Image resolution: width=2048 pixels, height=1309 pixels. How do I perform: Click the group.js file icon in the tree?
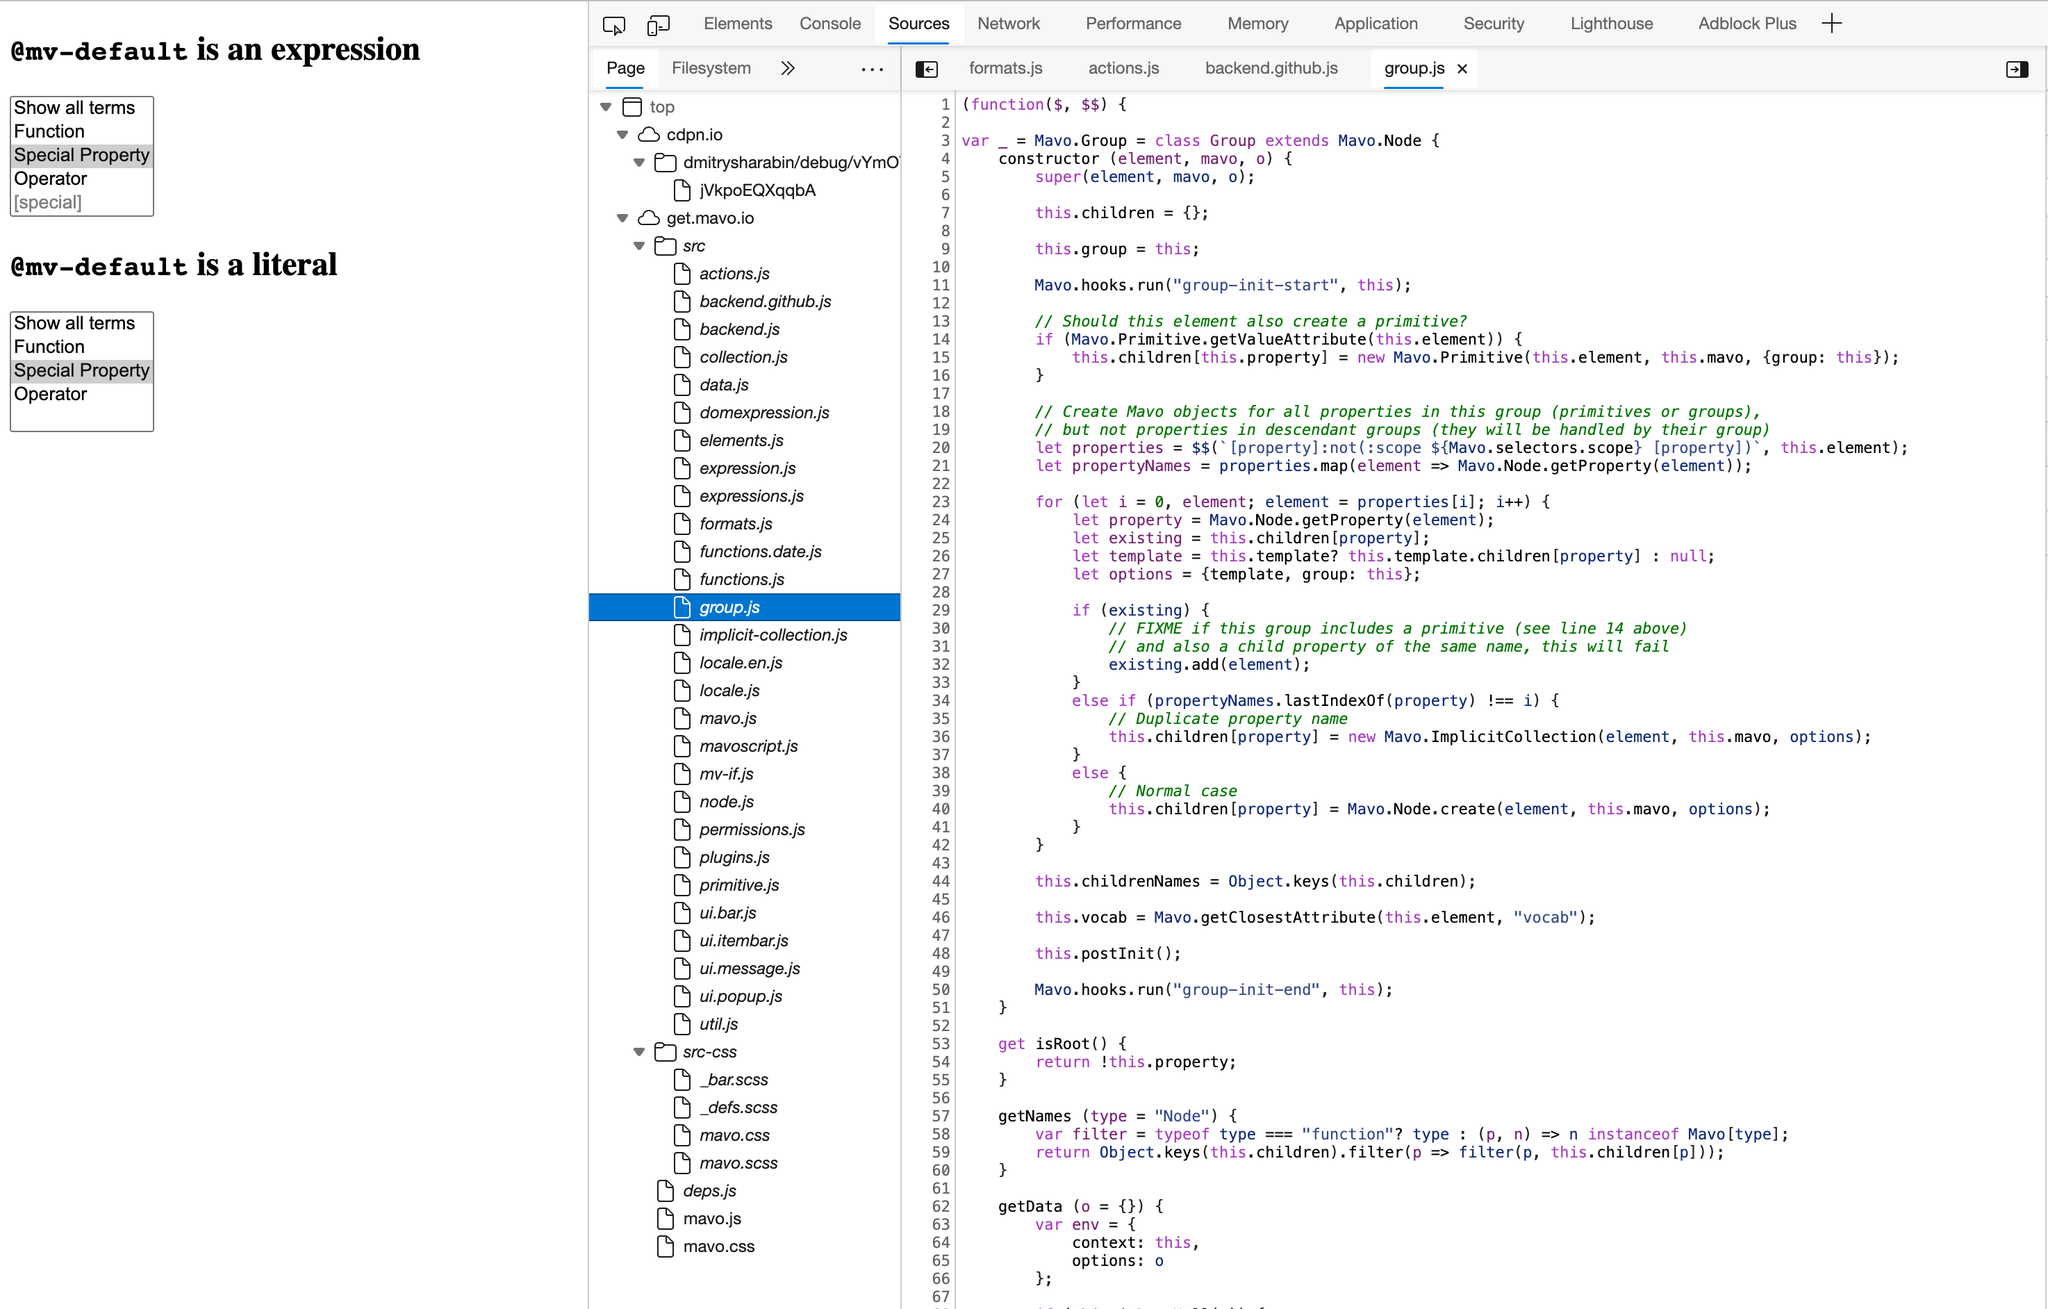pos(683,607)
